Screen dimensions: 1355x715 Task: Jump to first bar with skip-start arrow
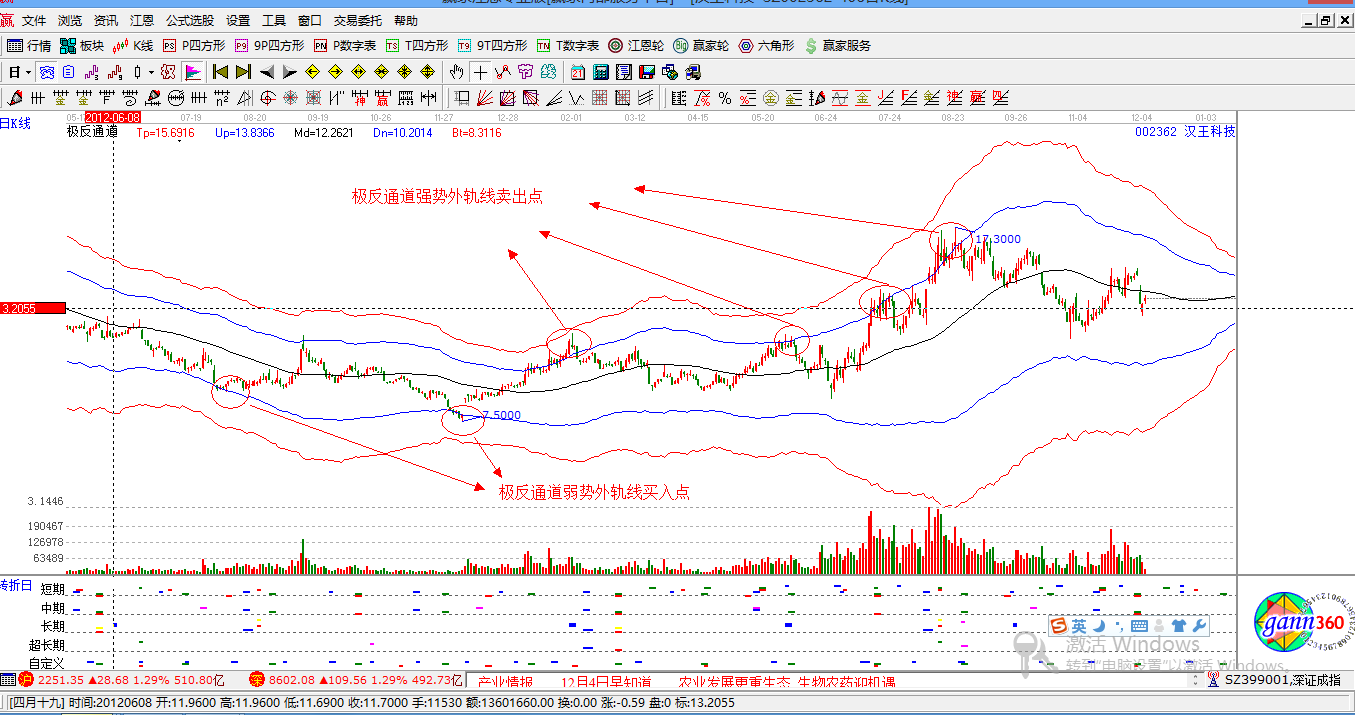(220, 72)
